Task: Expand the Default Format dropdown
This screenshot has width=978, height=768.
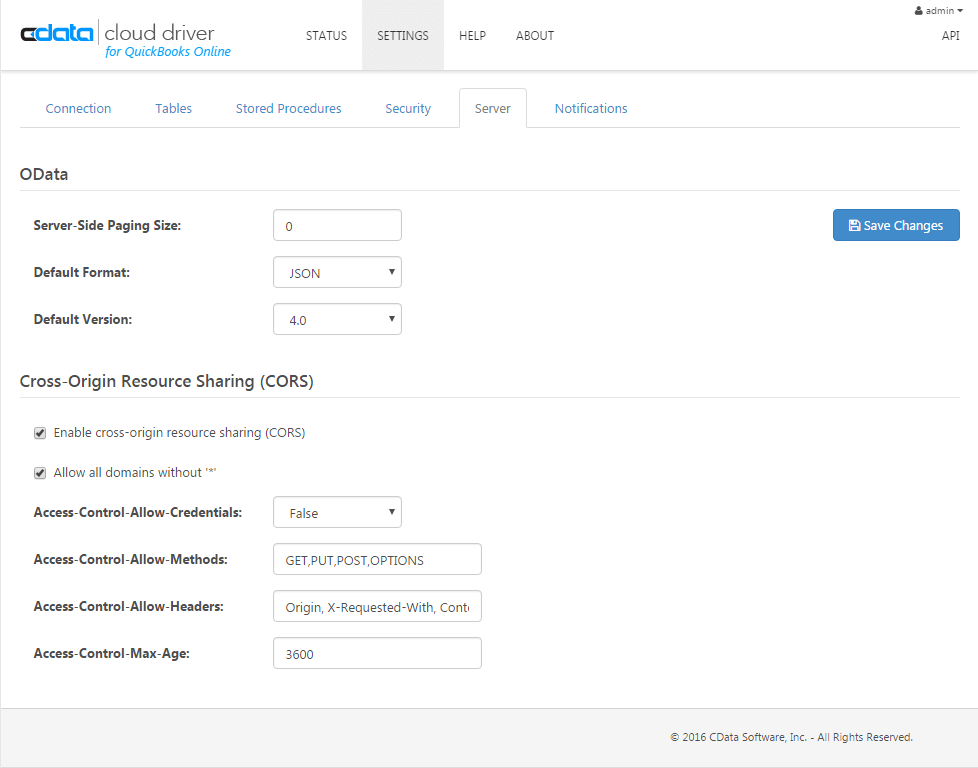Action: coord(337,272)
